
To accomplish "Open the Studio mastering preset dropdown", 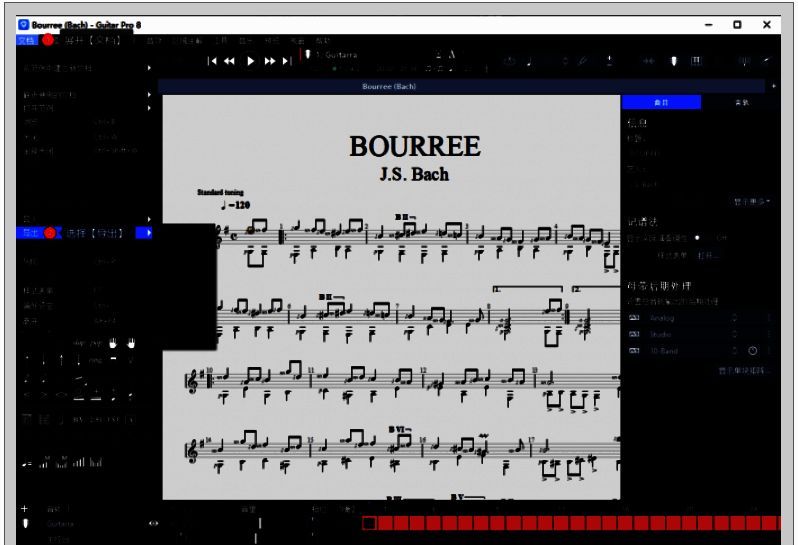I will (735, 335).
